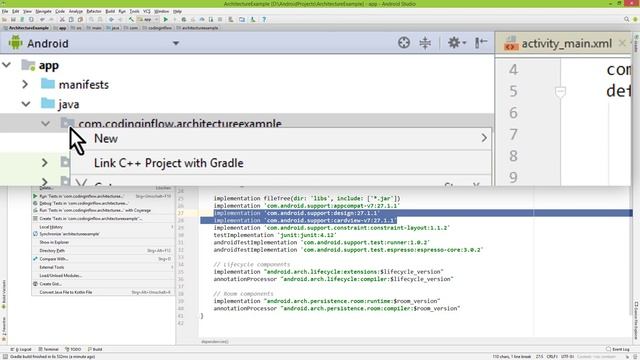Click the Copy toolbar icon

pos(71,19)
